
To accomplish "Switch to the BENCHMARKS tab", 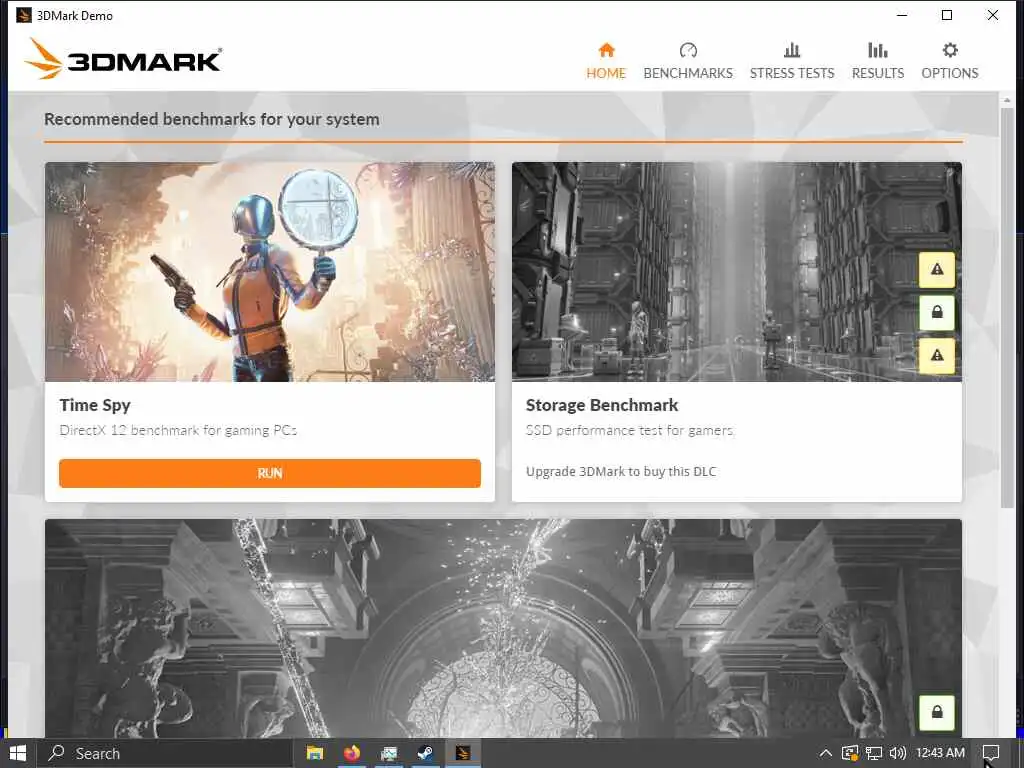I will pyautogui.click(x=688, y=61).
